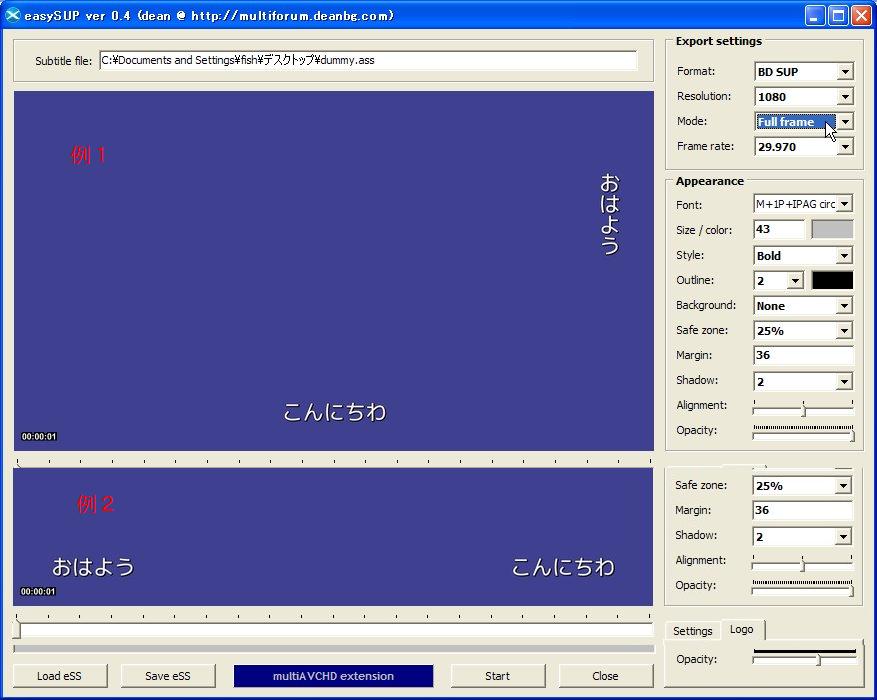Expand the upper Safe zone dropdown
This screenshot has height=700, width=877.
tap(803, 330)
